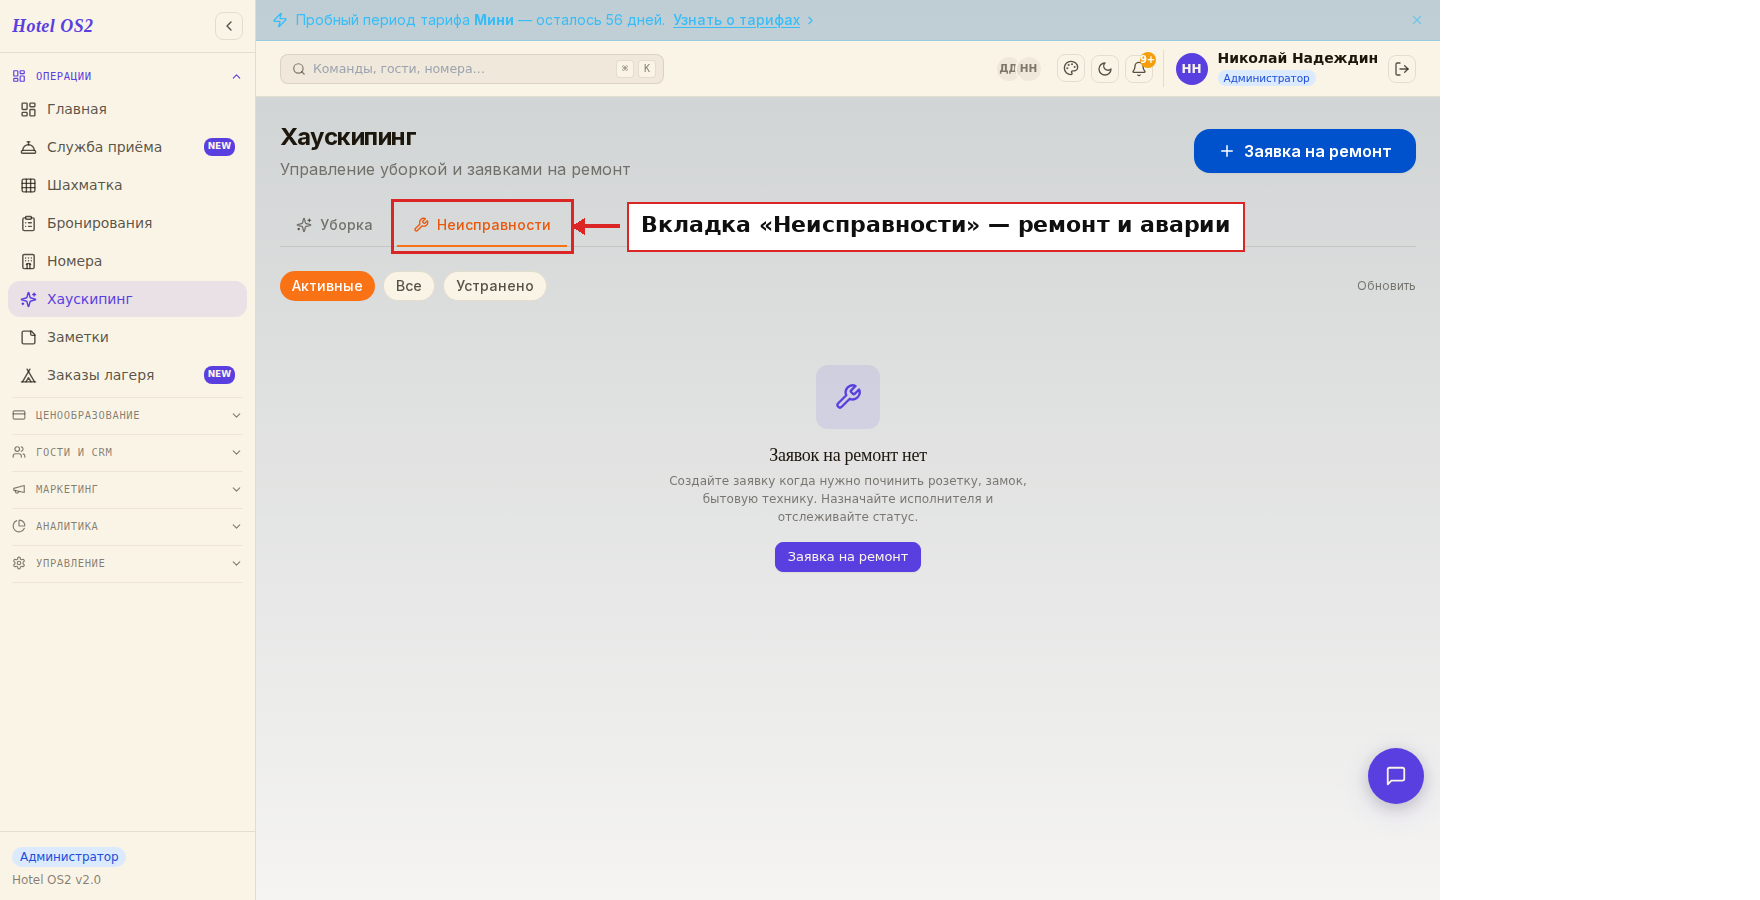Click the Администратор badge under the user name
1760x900 pixels.
(1266, 78)
